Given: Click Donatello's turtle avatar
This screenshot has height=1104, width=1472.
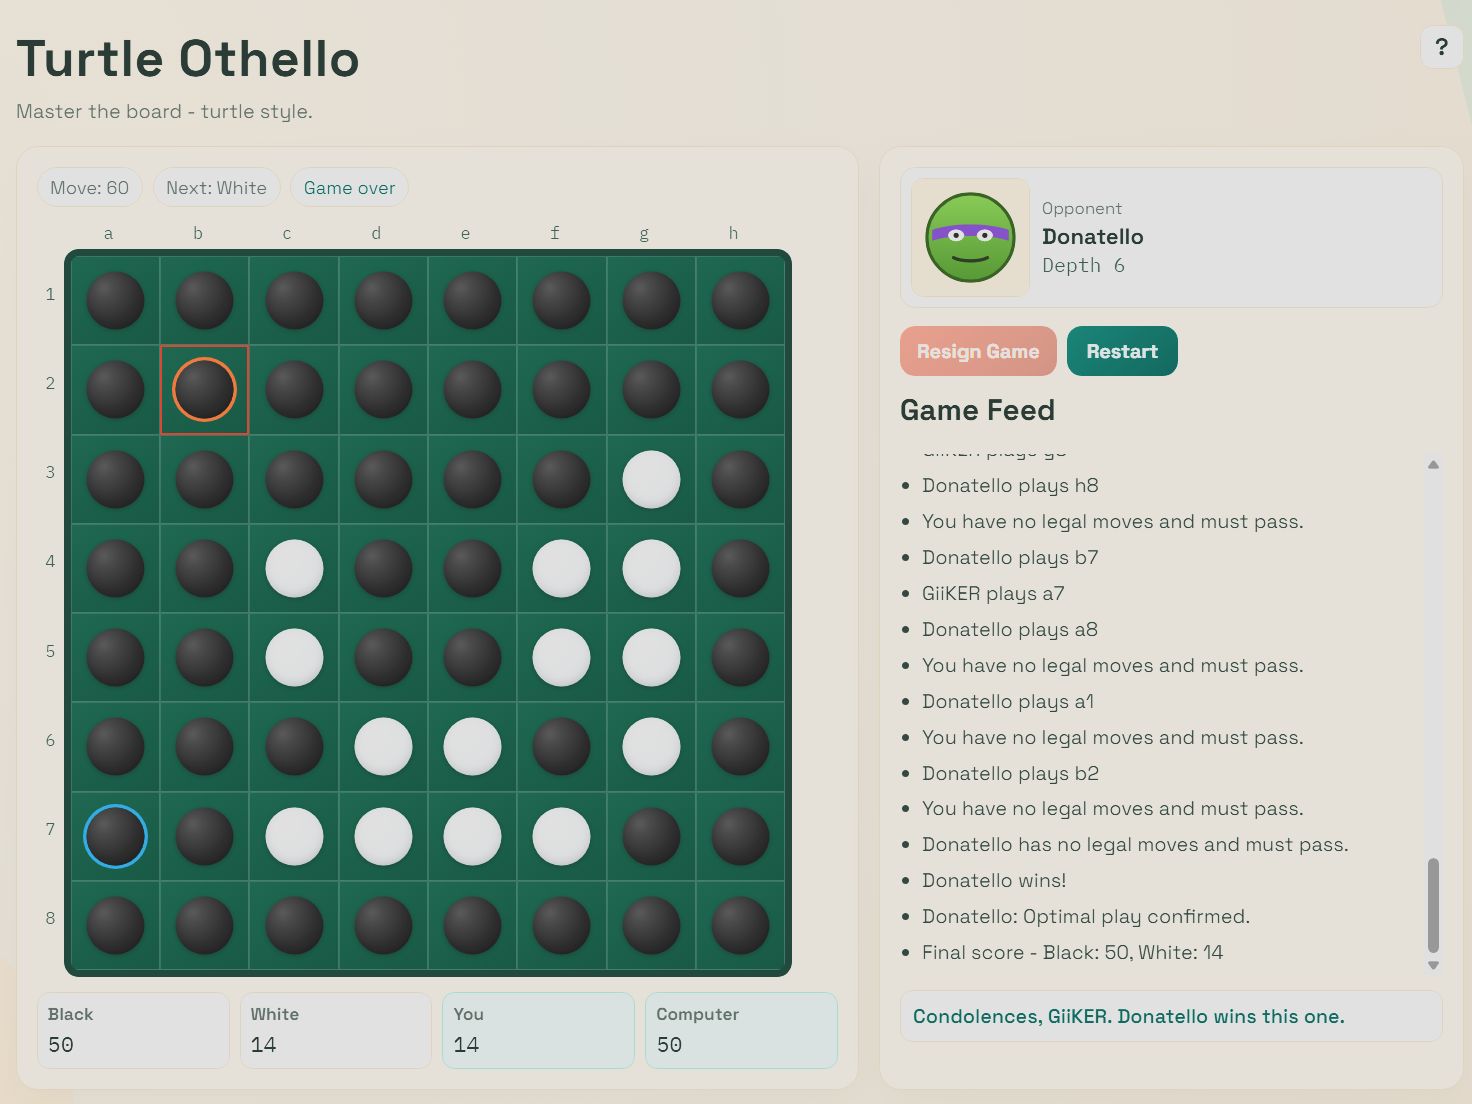Looking at the screenshot, I should [x=970, y=238].
